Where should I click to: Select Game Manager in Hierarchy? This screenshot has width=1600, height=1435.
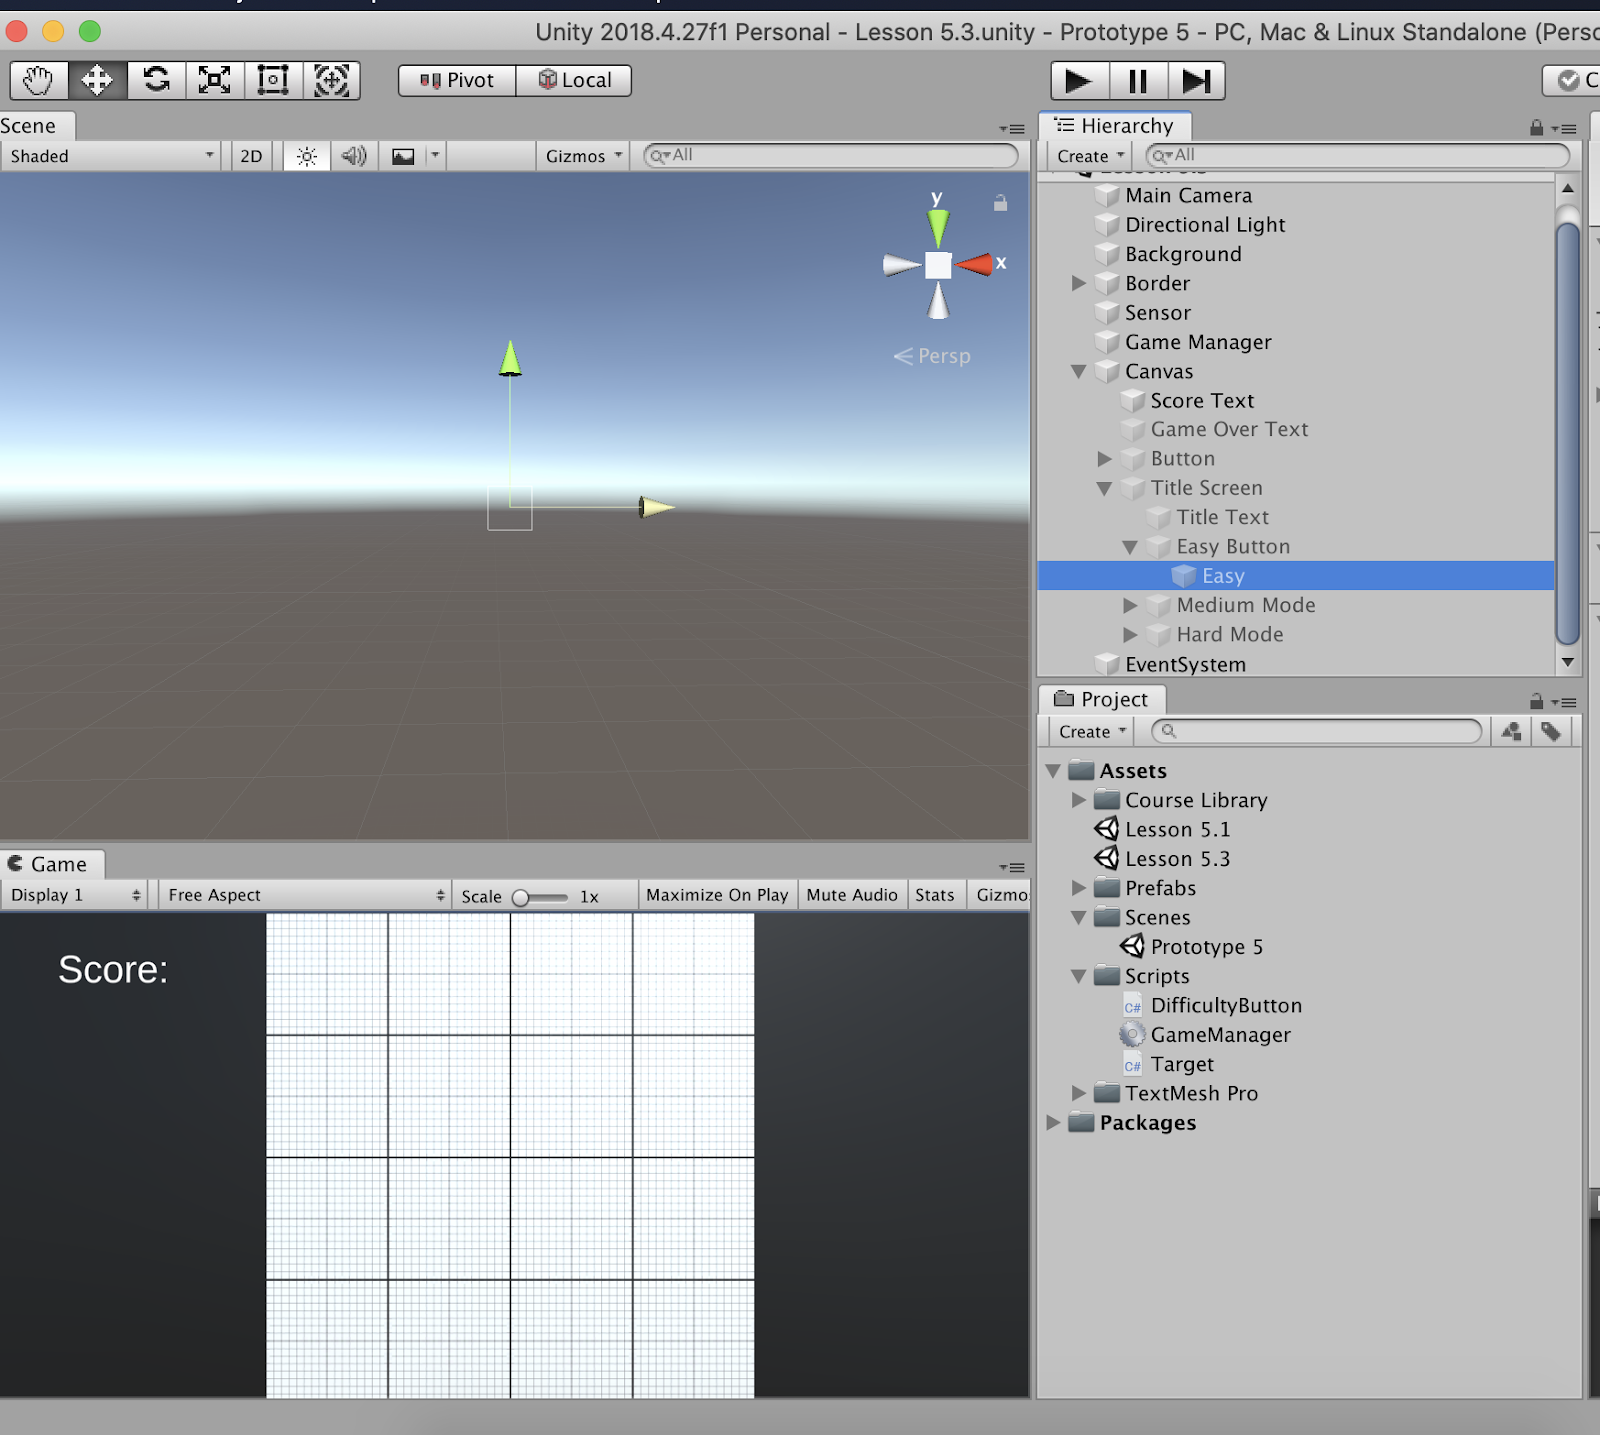tap(1198, 342)
